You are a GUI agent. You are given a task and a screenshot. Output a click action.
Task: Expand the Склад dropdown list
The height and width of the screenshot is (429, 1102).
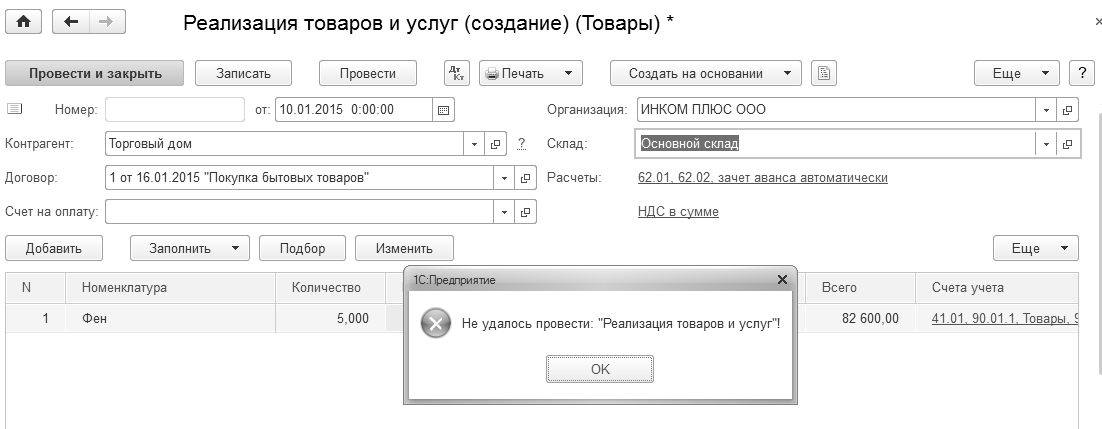click(x=1046, y=144)
